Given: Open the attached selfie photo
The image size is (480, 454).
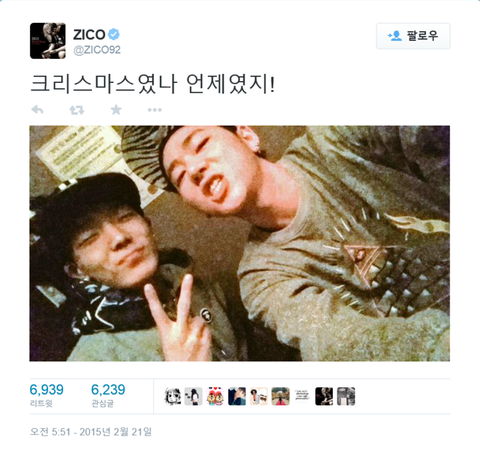Looking at the screenshot, I should [240, 243].
